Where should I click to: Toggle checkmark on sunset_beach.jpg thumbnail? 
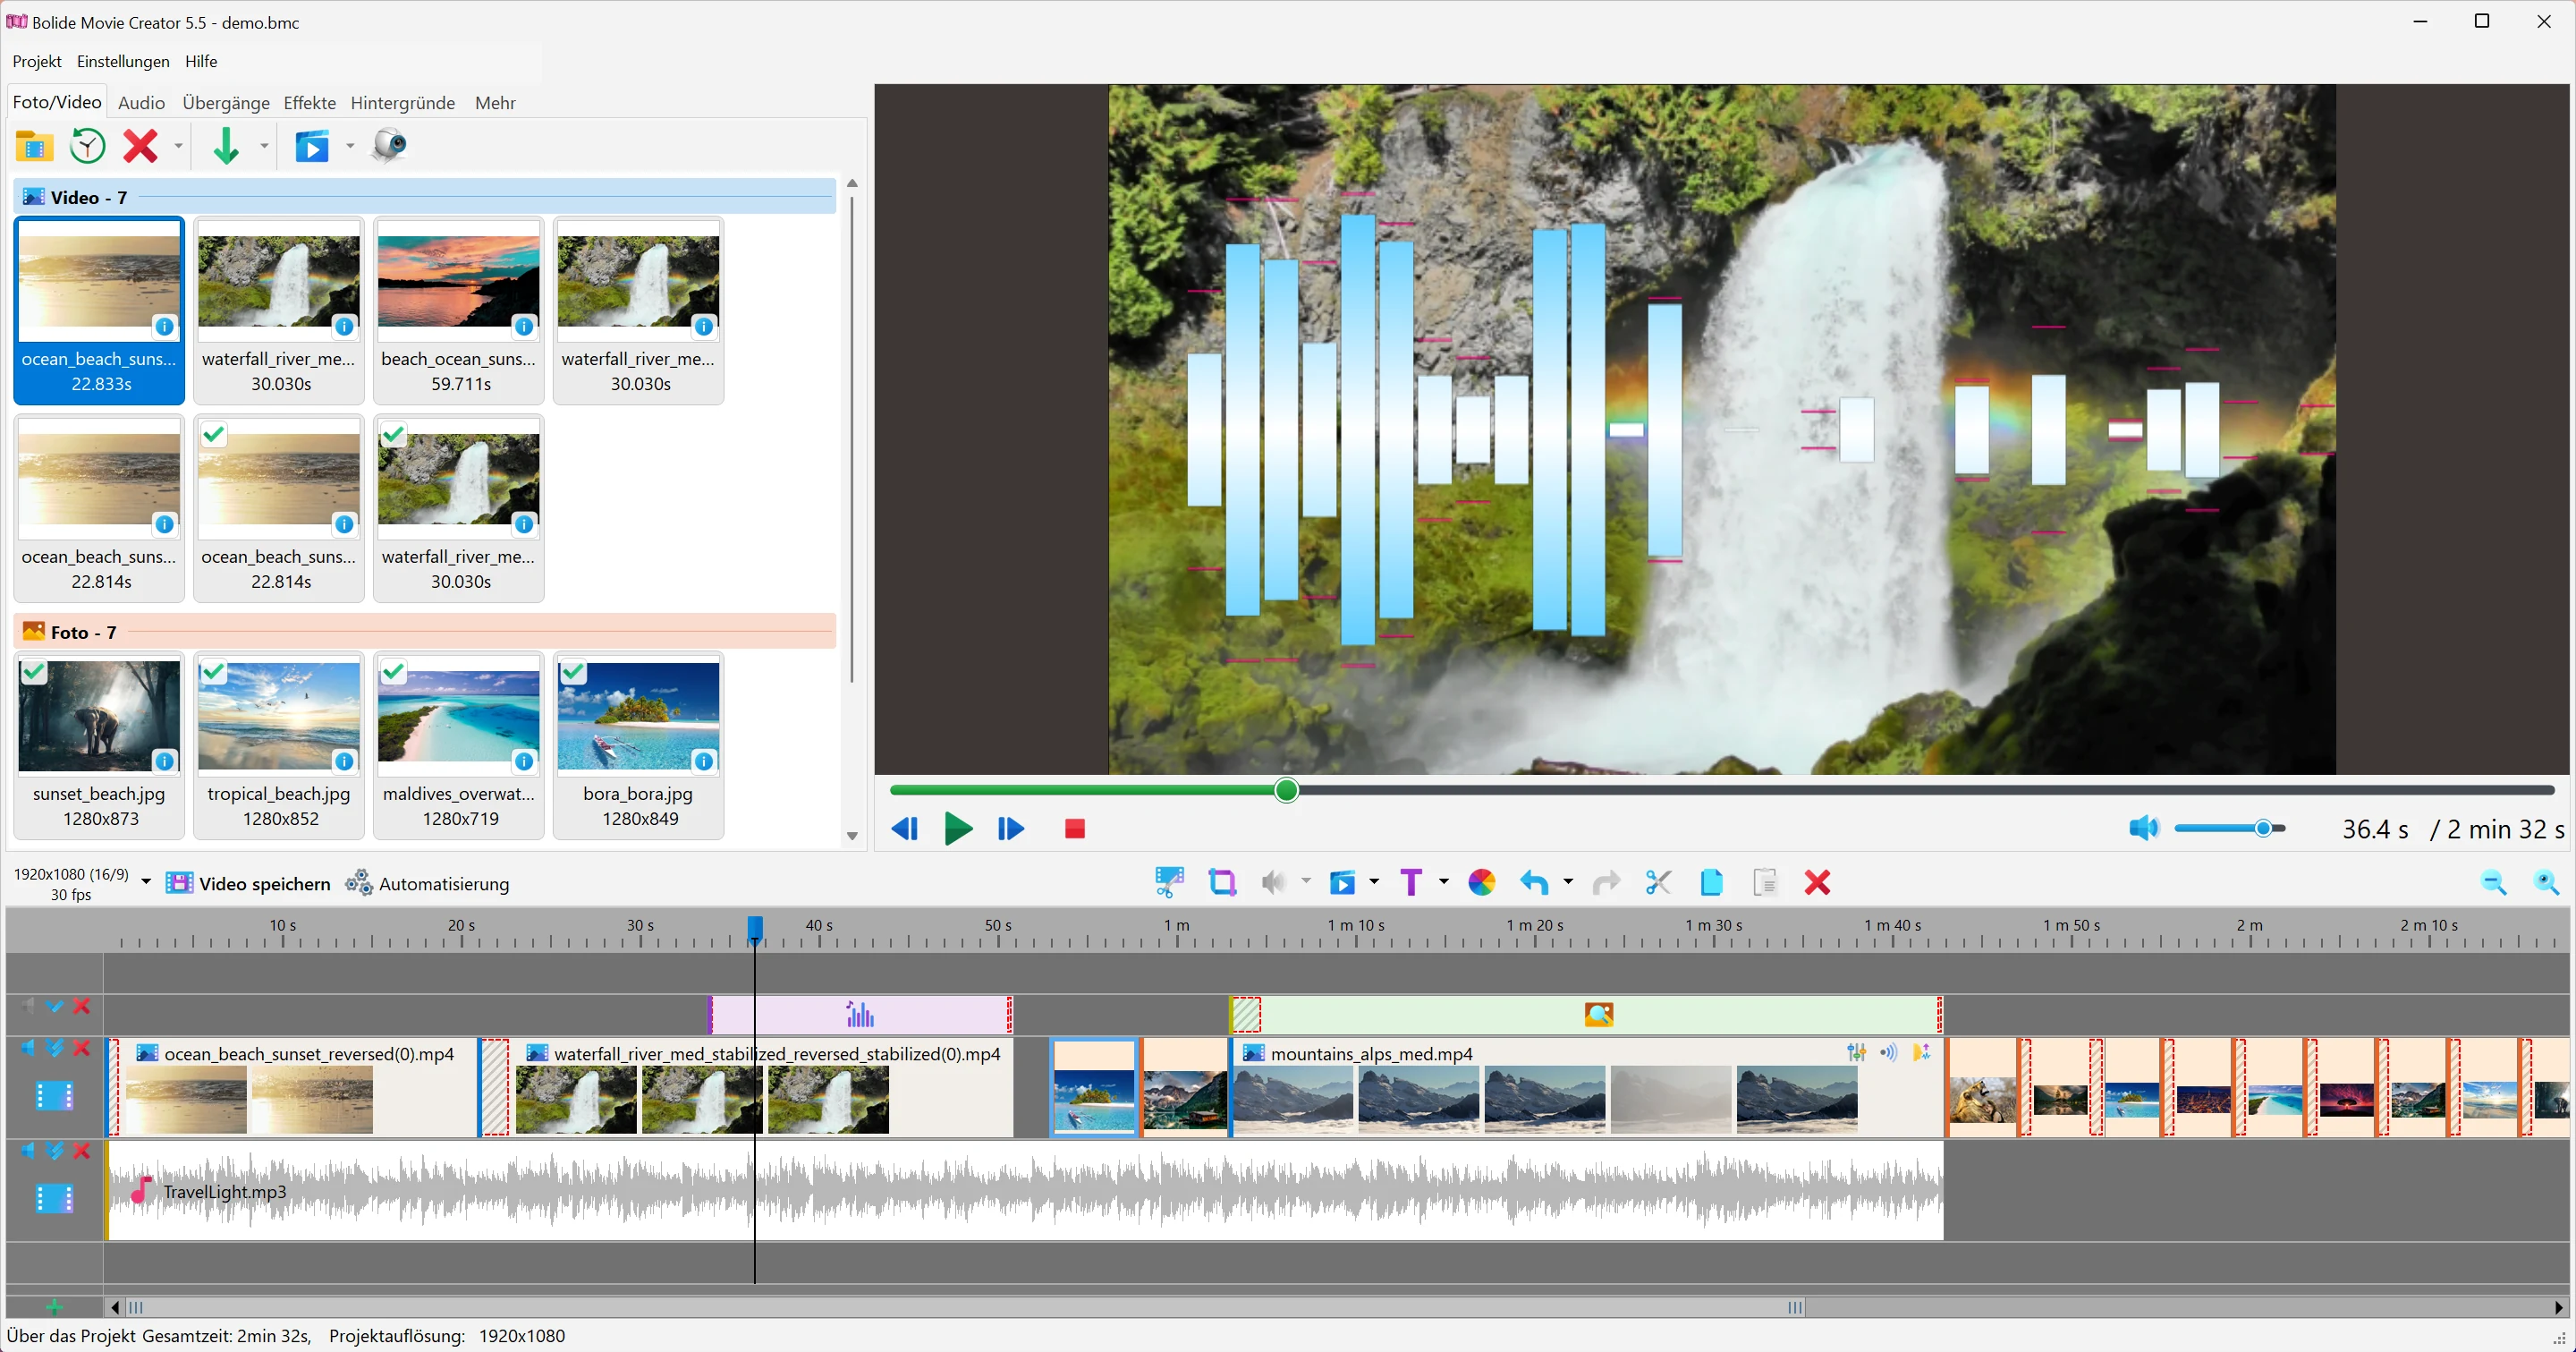pos(34,671)
